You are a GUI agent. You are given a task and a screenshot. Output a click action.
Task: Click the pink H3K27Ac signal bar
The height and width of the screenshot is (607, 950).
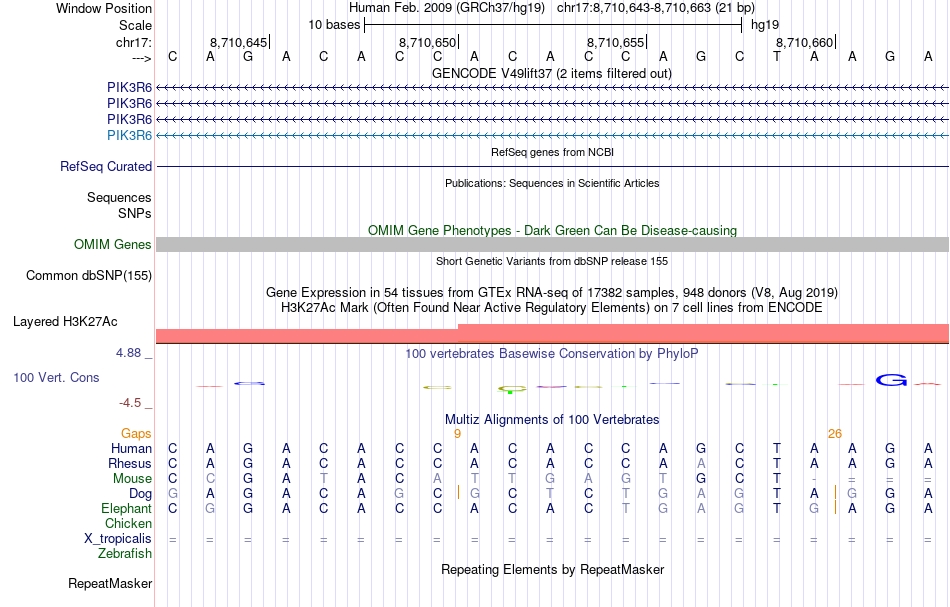point(552,333)
